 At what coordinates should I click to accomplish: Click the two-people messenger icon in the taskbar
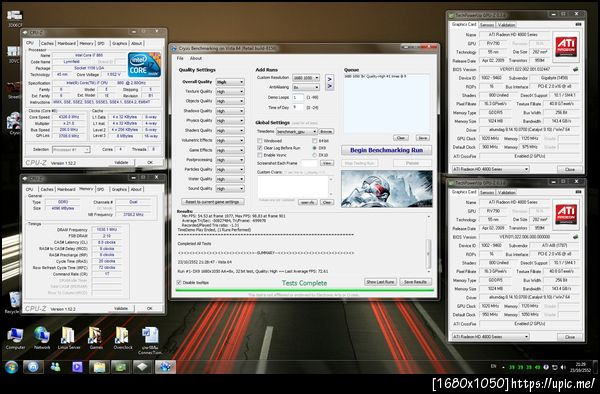(x=55, y=367)
